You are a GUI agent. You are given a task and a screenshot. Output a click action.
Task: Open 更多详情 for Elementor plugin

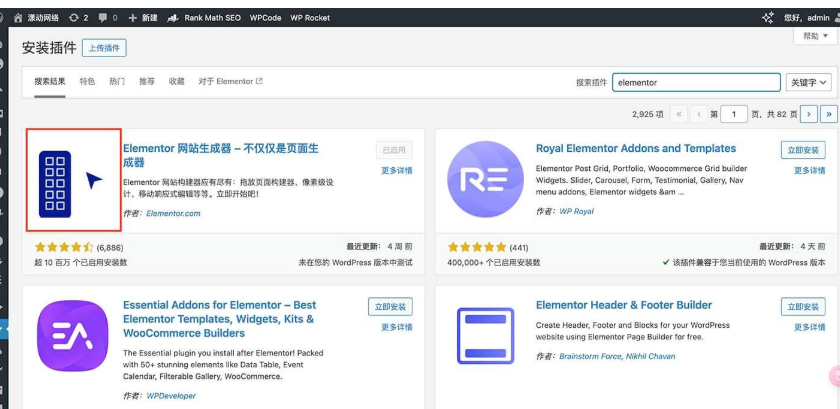(x=396, y=170)
